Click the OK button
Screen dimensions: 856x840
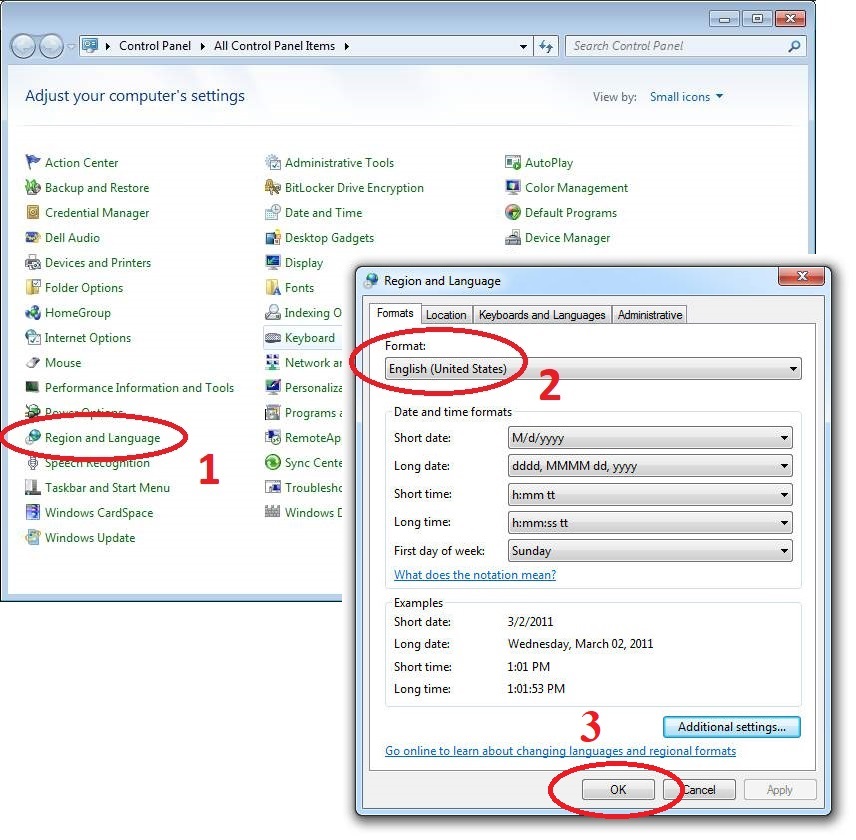[618, 790]
